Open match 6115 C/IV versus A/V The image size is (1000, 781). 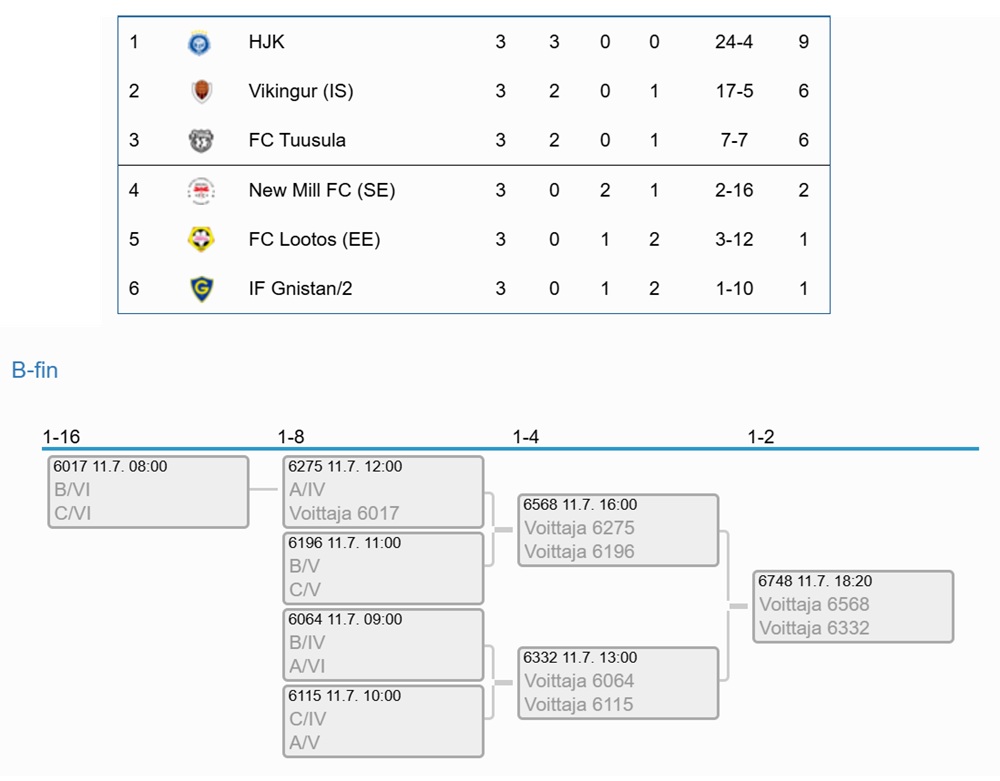383,721
